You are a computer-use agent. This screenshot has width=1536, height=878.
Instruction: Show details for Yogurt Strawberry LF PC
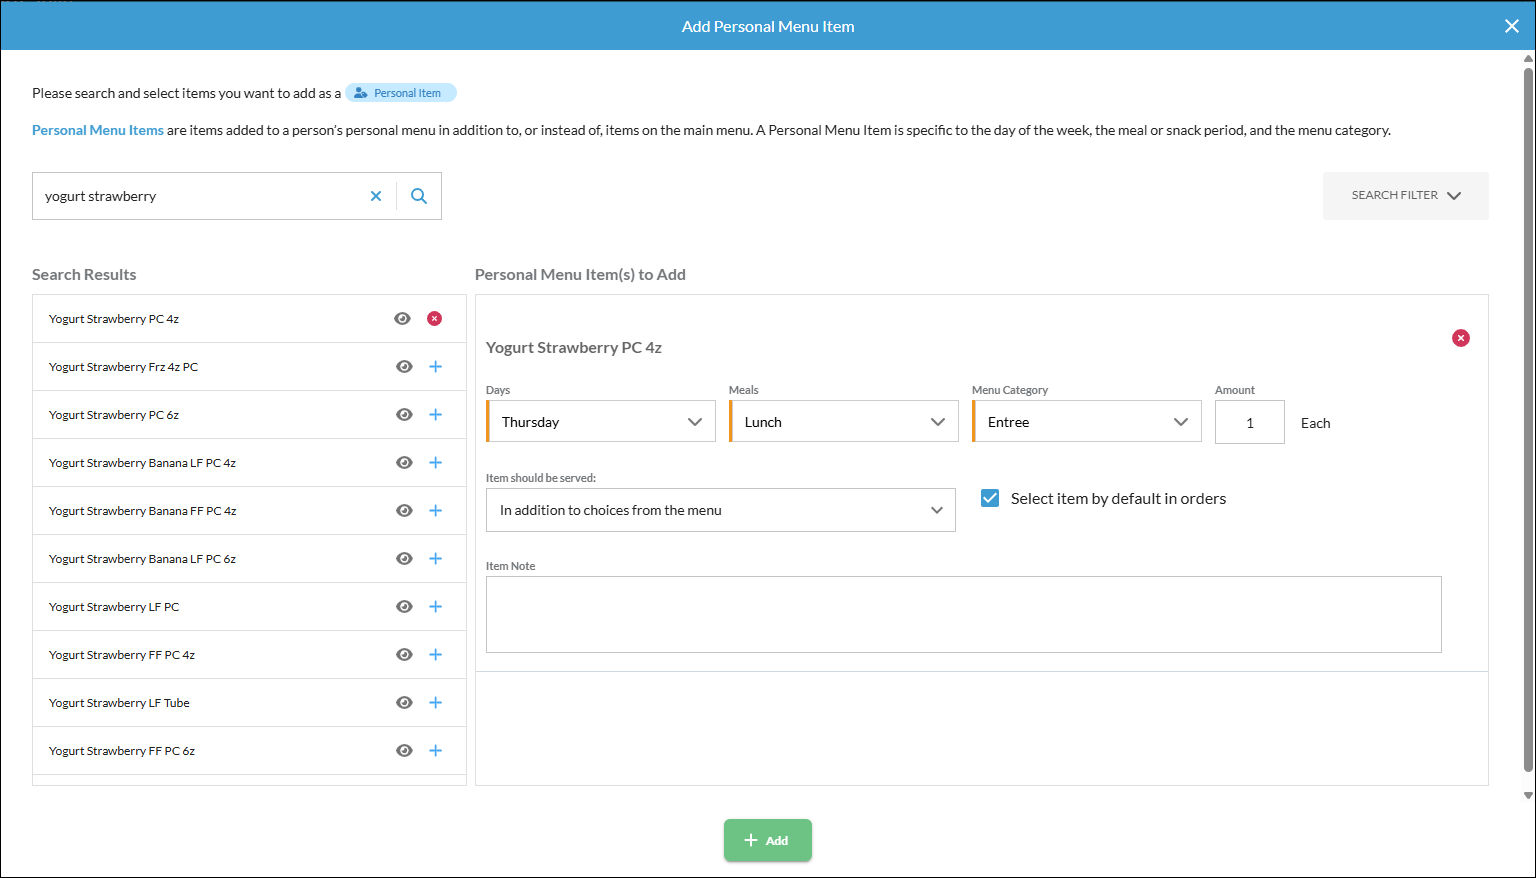[404, 606]
